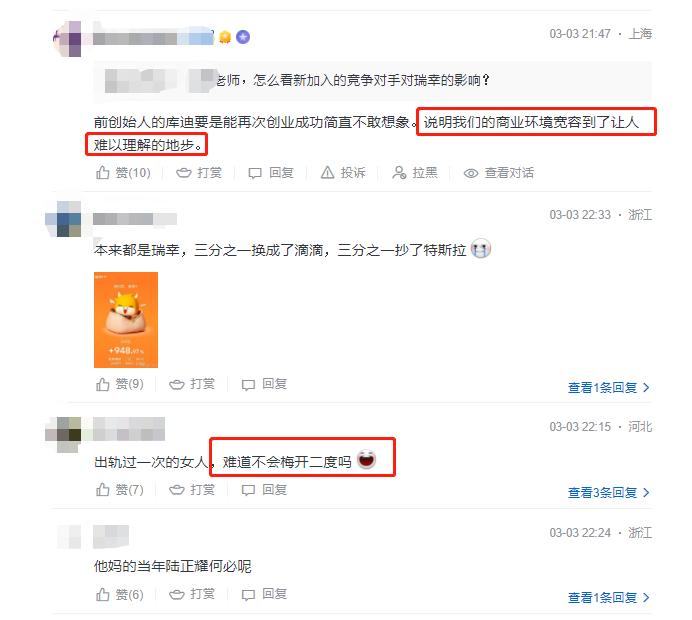Tip the 03-03 22:33 comment via 打赏
Screen dimensions: 692x620
point(192,384)
